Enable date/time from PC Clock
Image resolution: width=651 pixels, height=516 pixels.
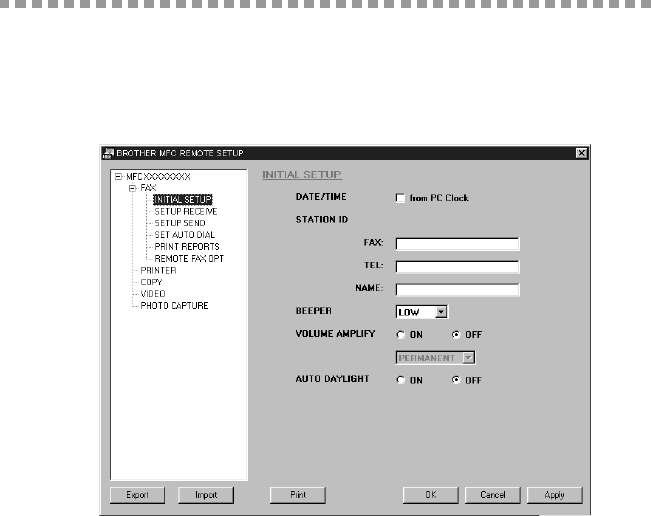point(400,198)
